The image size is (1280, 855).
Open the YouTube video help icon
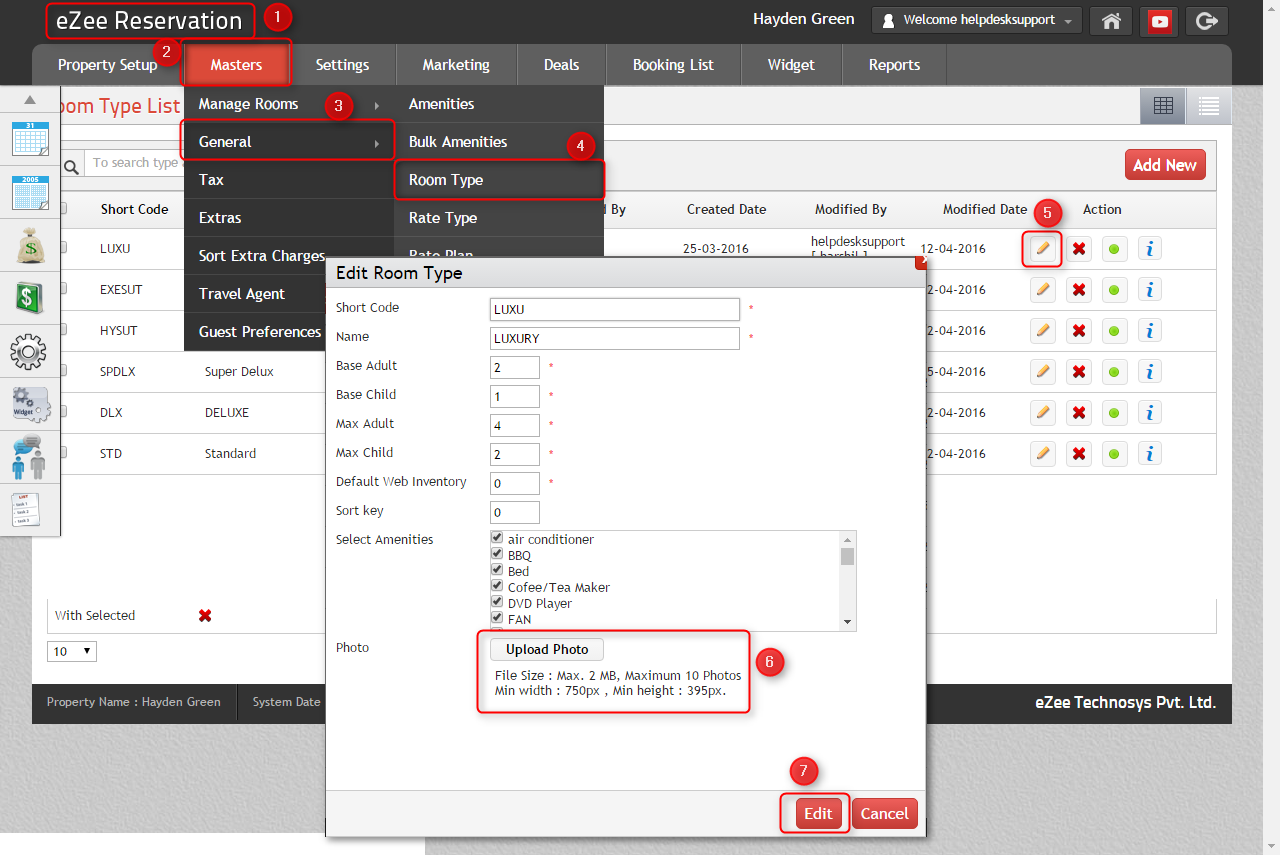[x=1160, y=20]
